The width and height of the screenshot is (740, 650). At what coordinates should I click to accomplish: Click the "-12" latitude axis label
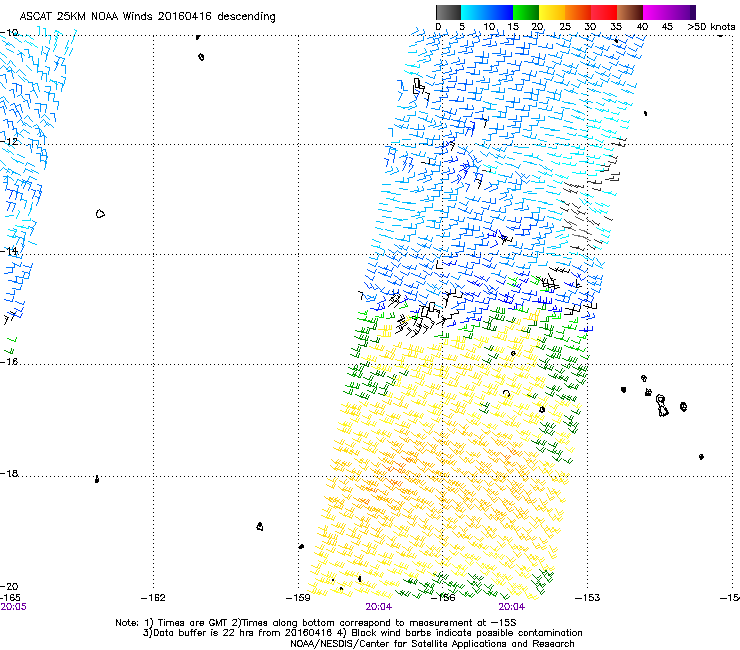click(x=9, y=142)
